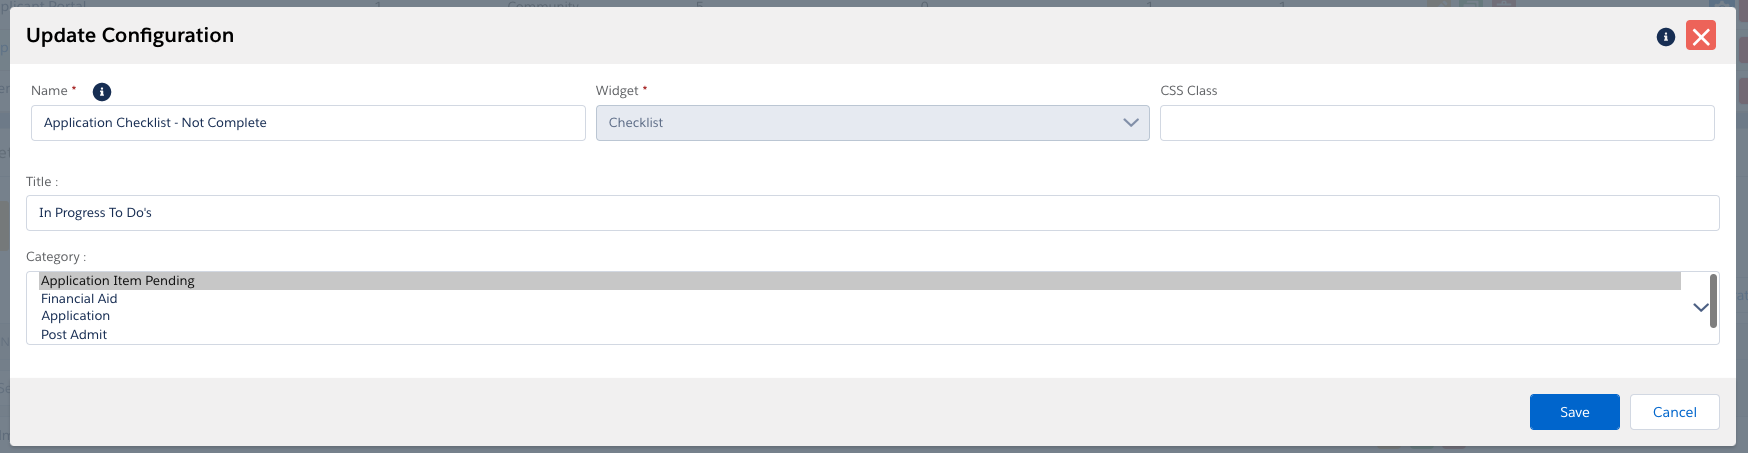Choose the Application category option
Screen dimensions: 1748x453
(76, 316)
